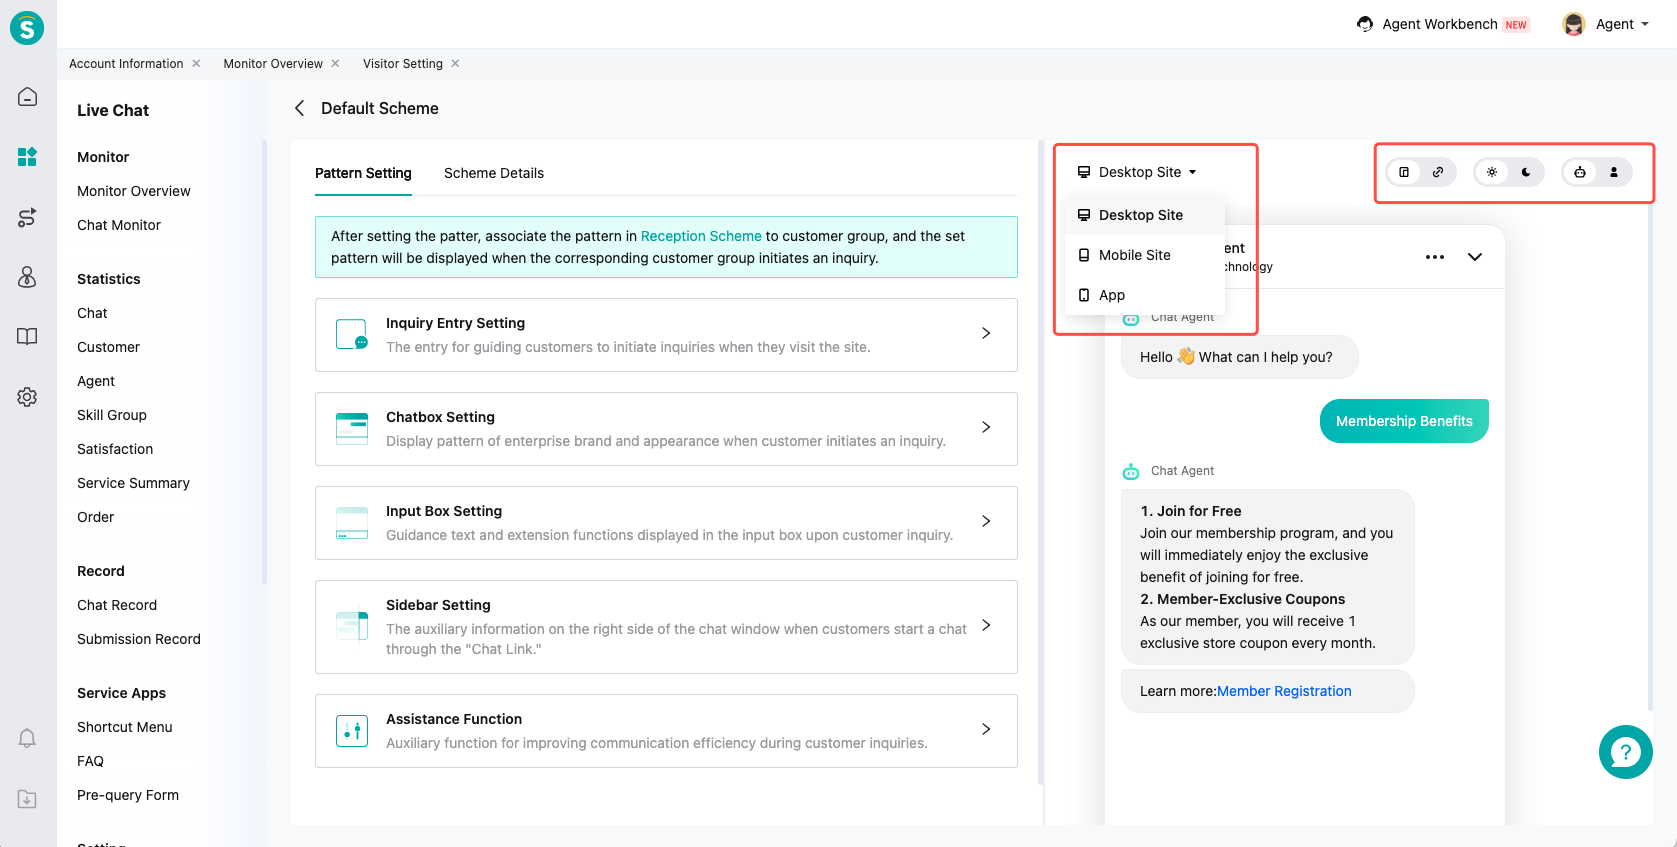Collapse the Desktop Site dropdown
This screenshot has height=847, width=1677.
1137,172
